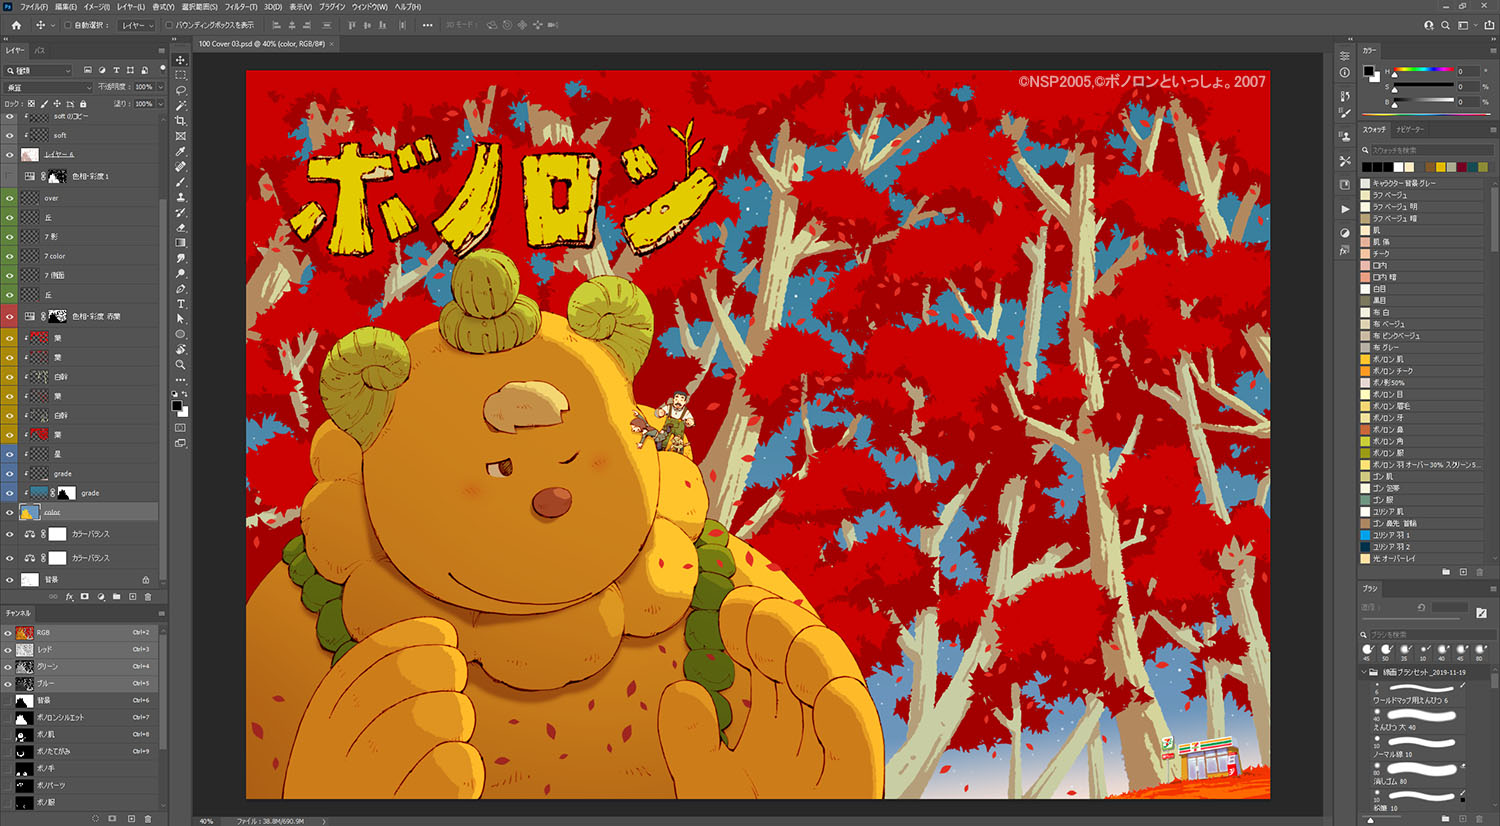Select the Move tool in the toolbar
1500x826 pixels.
181,60
